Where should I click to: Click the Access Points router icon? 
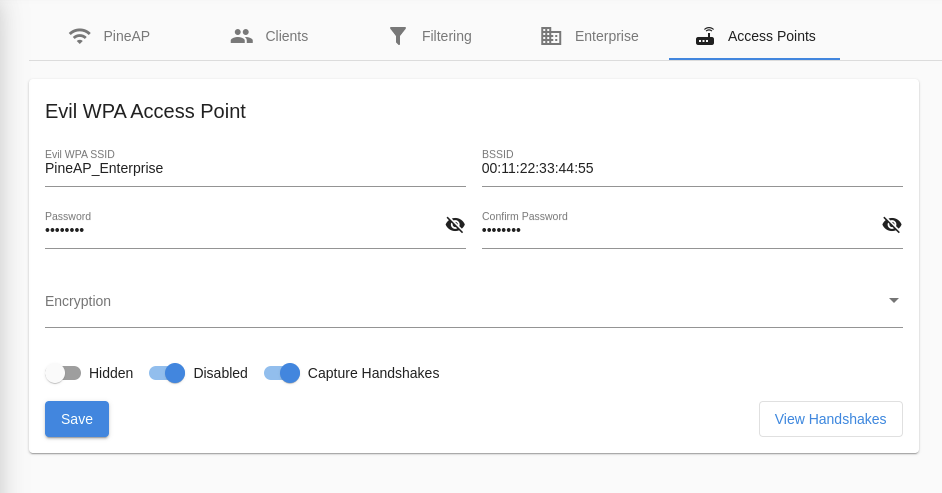(x=705, y=36)
